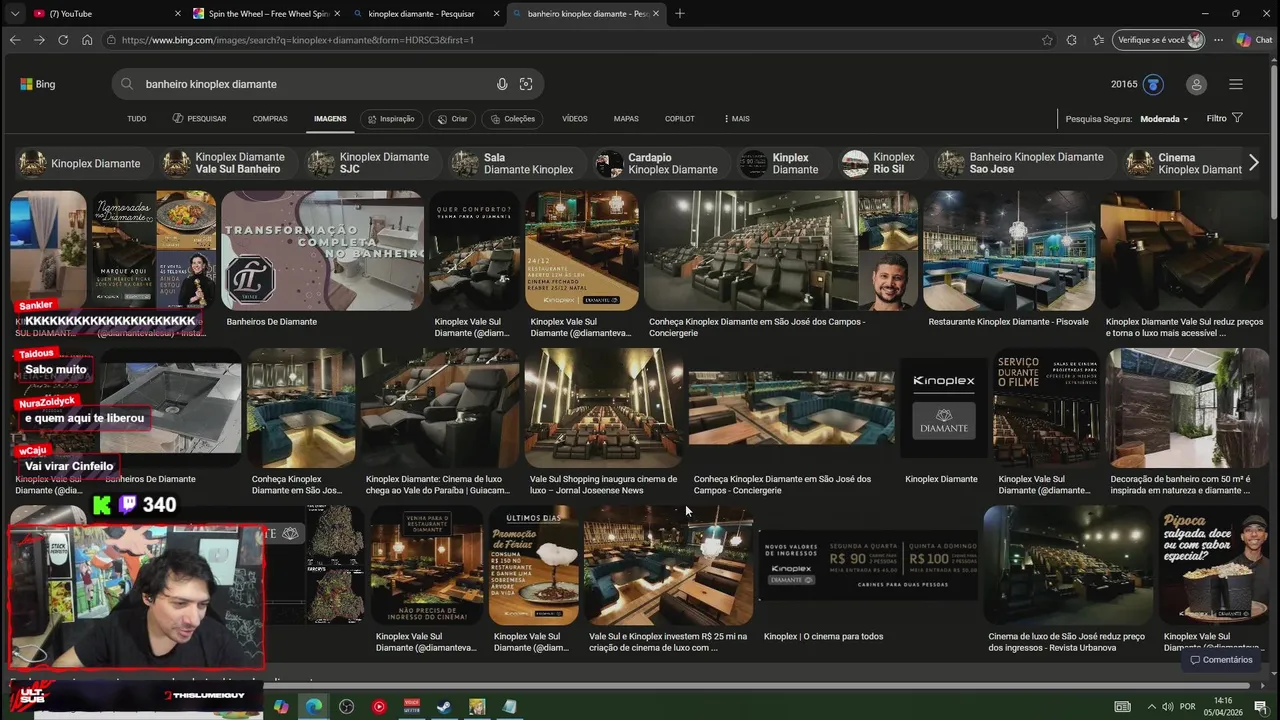This screenshot has width=1280, height=720.
Task: Add this page to browser favorites
Action: pyautogui.click(x=1047, y=40)
